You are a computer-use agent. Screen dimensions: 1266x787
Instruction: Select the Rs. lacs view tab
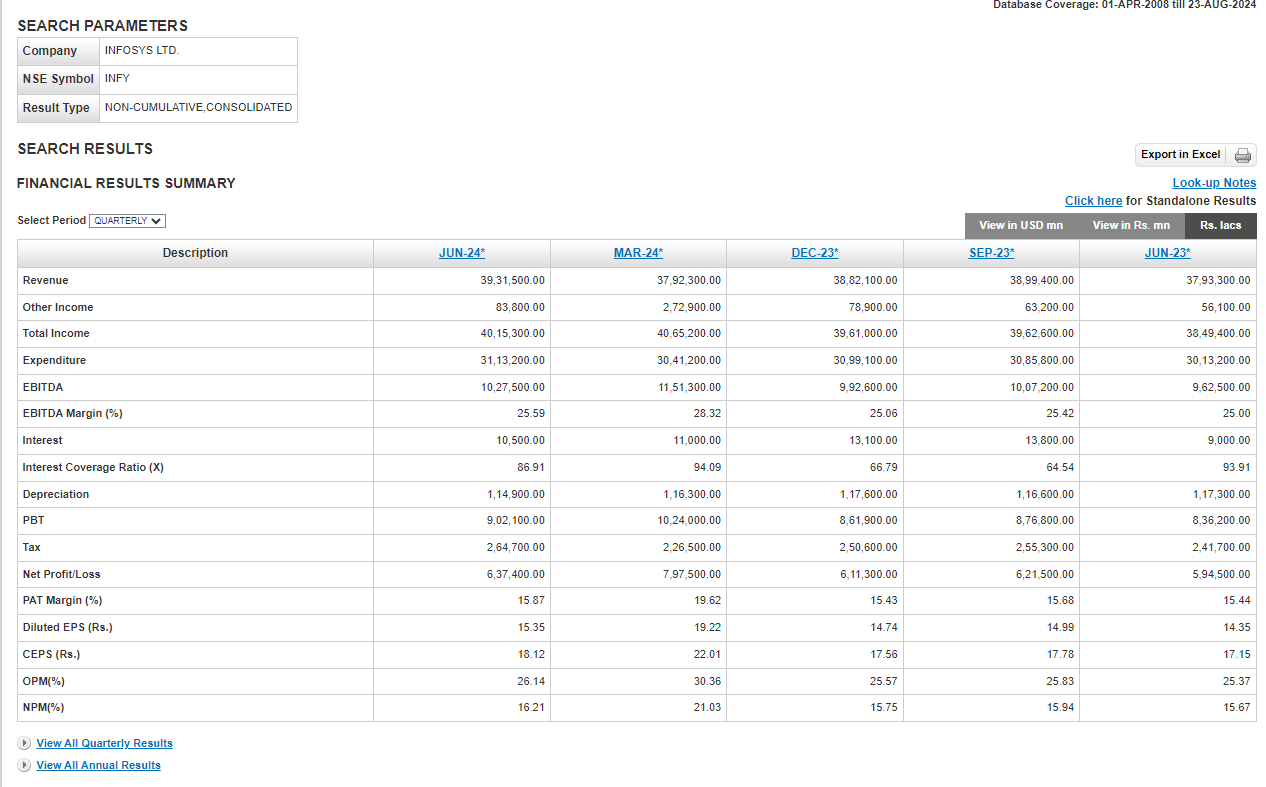click(x=1220, y=226)
